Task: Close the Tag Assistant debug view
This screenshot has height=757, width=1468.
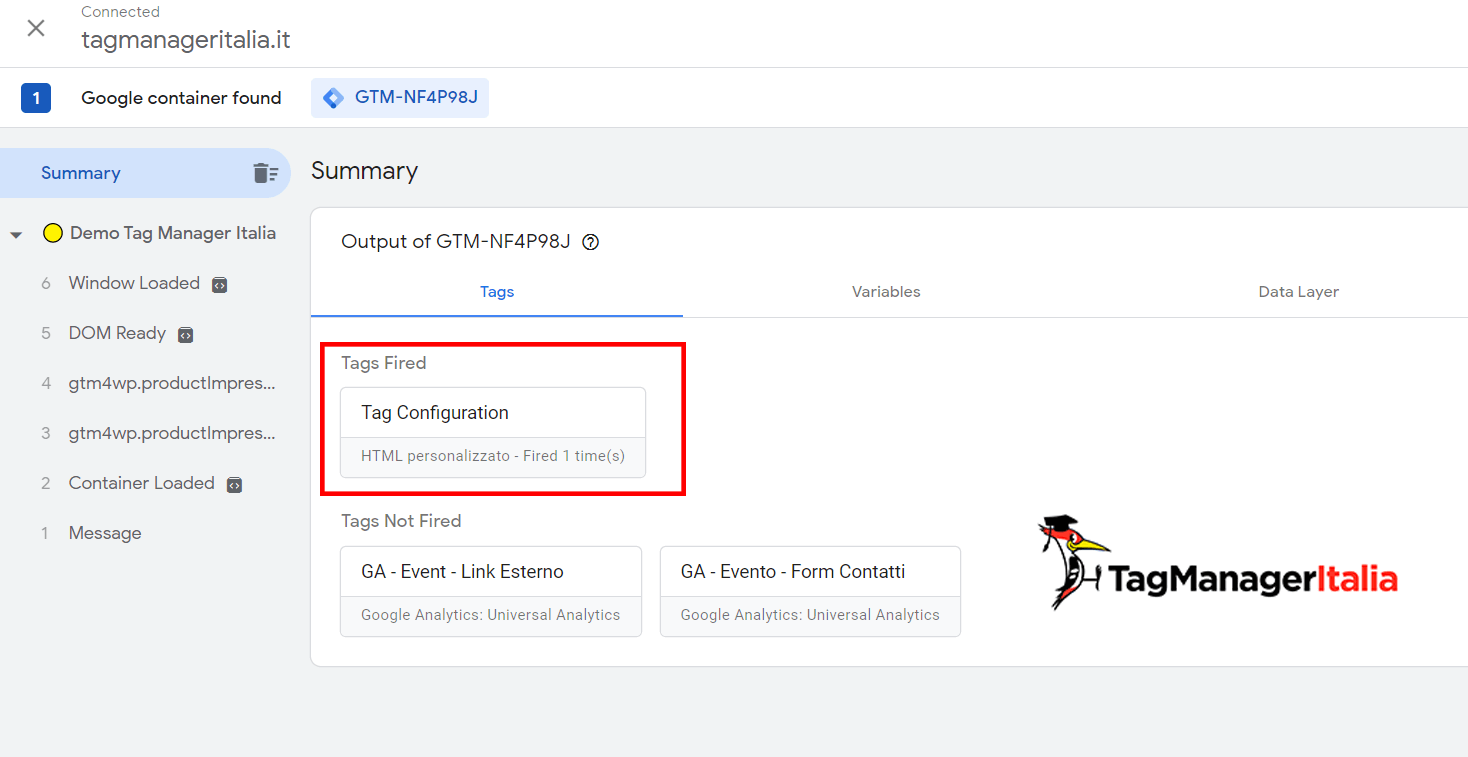Action: (36, 28)
